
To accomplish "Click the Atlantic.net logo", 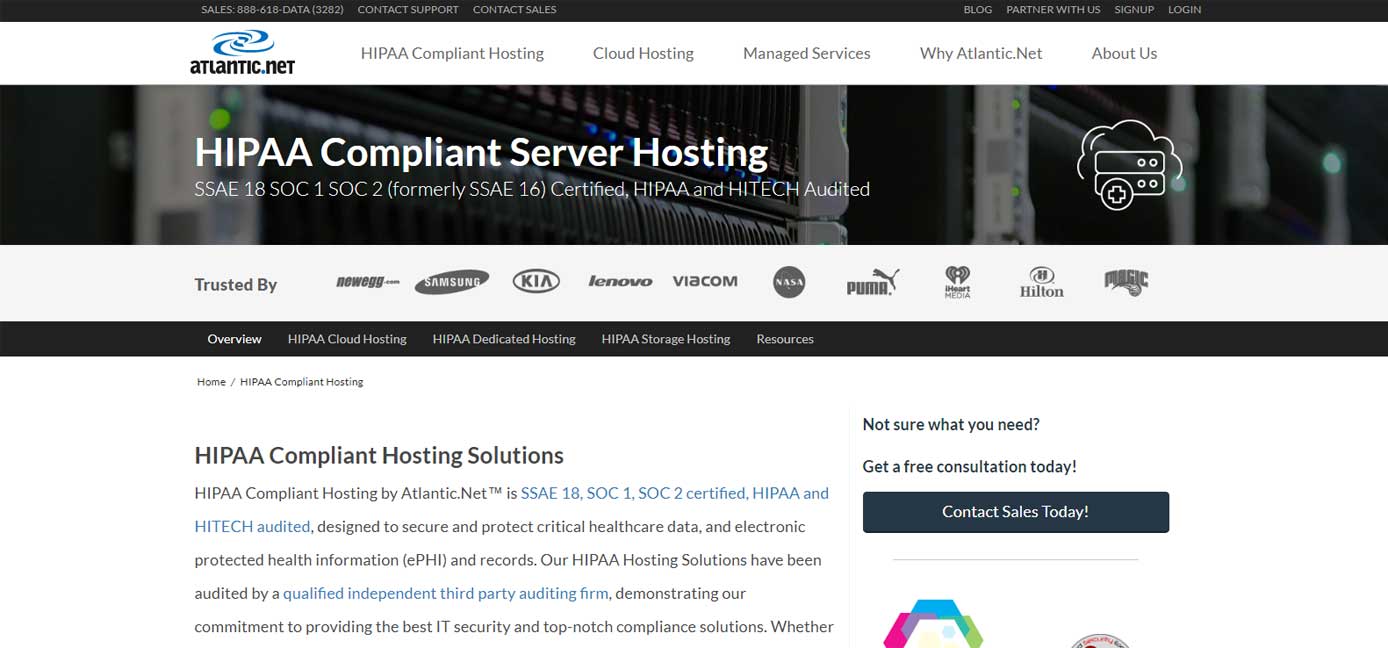I will (x=243, y=49).
